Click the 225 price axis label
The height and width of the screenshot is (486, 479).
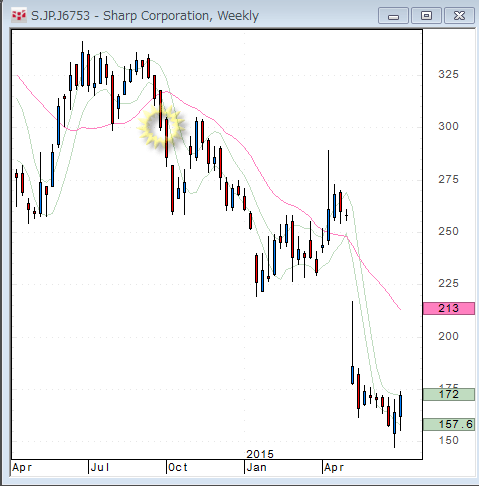click(x=448, y=283)
